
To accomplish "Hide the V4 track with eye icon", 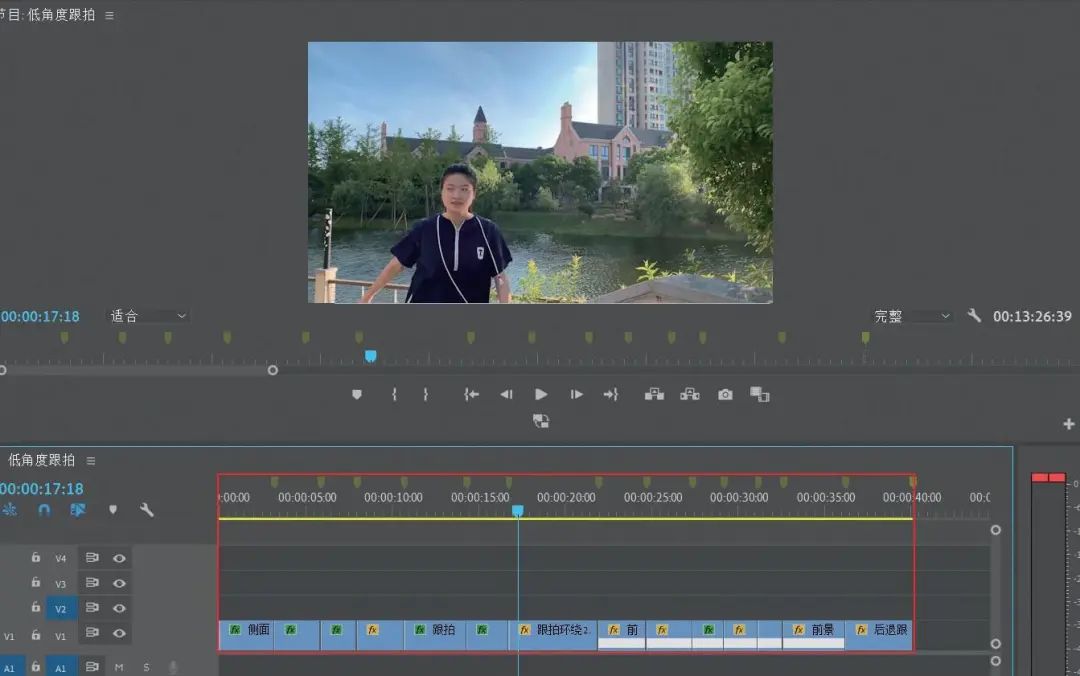I will tap(119, 558).
